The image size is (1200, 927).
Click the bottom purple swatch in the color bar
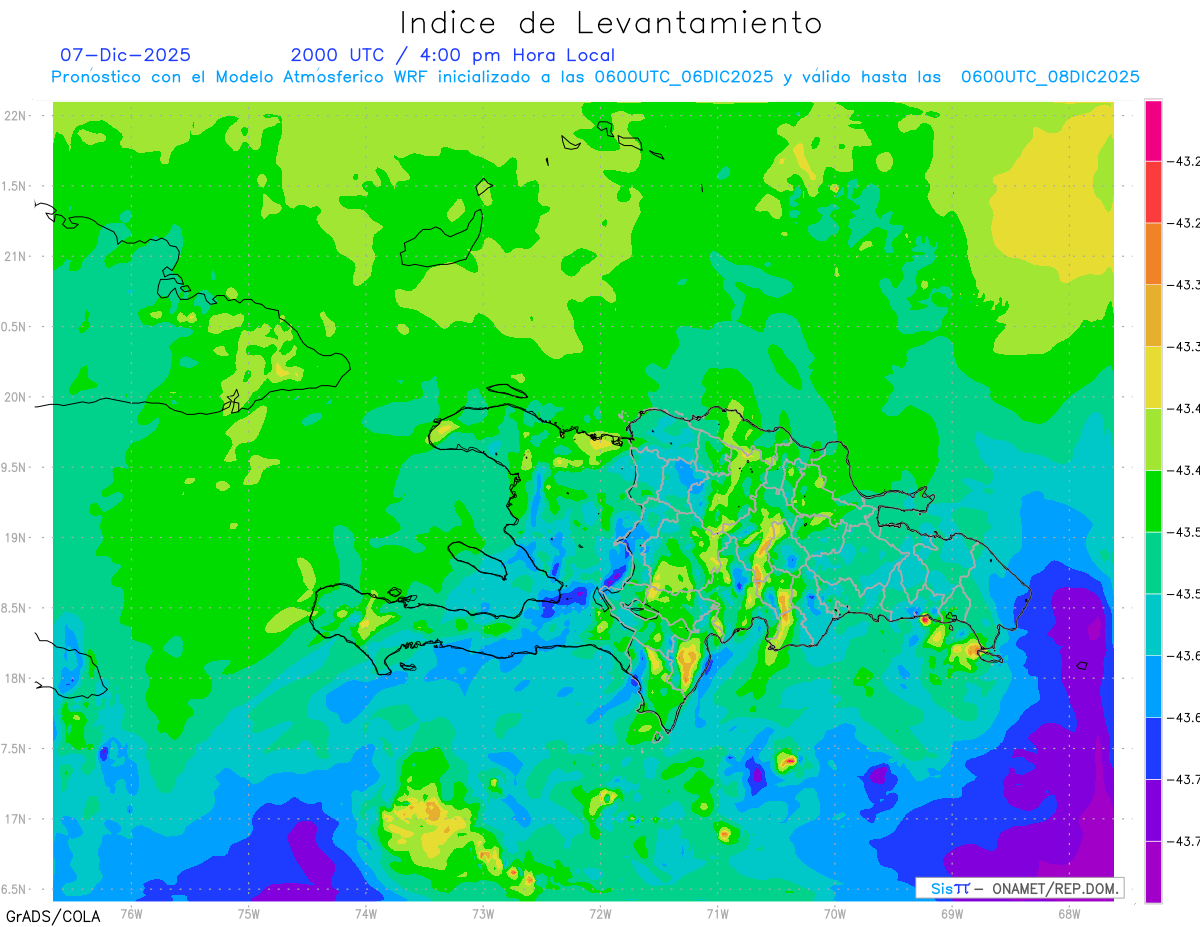coord(1153,872)
